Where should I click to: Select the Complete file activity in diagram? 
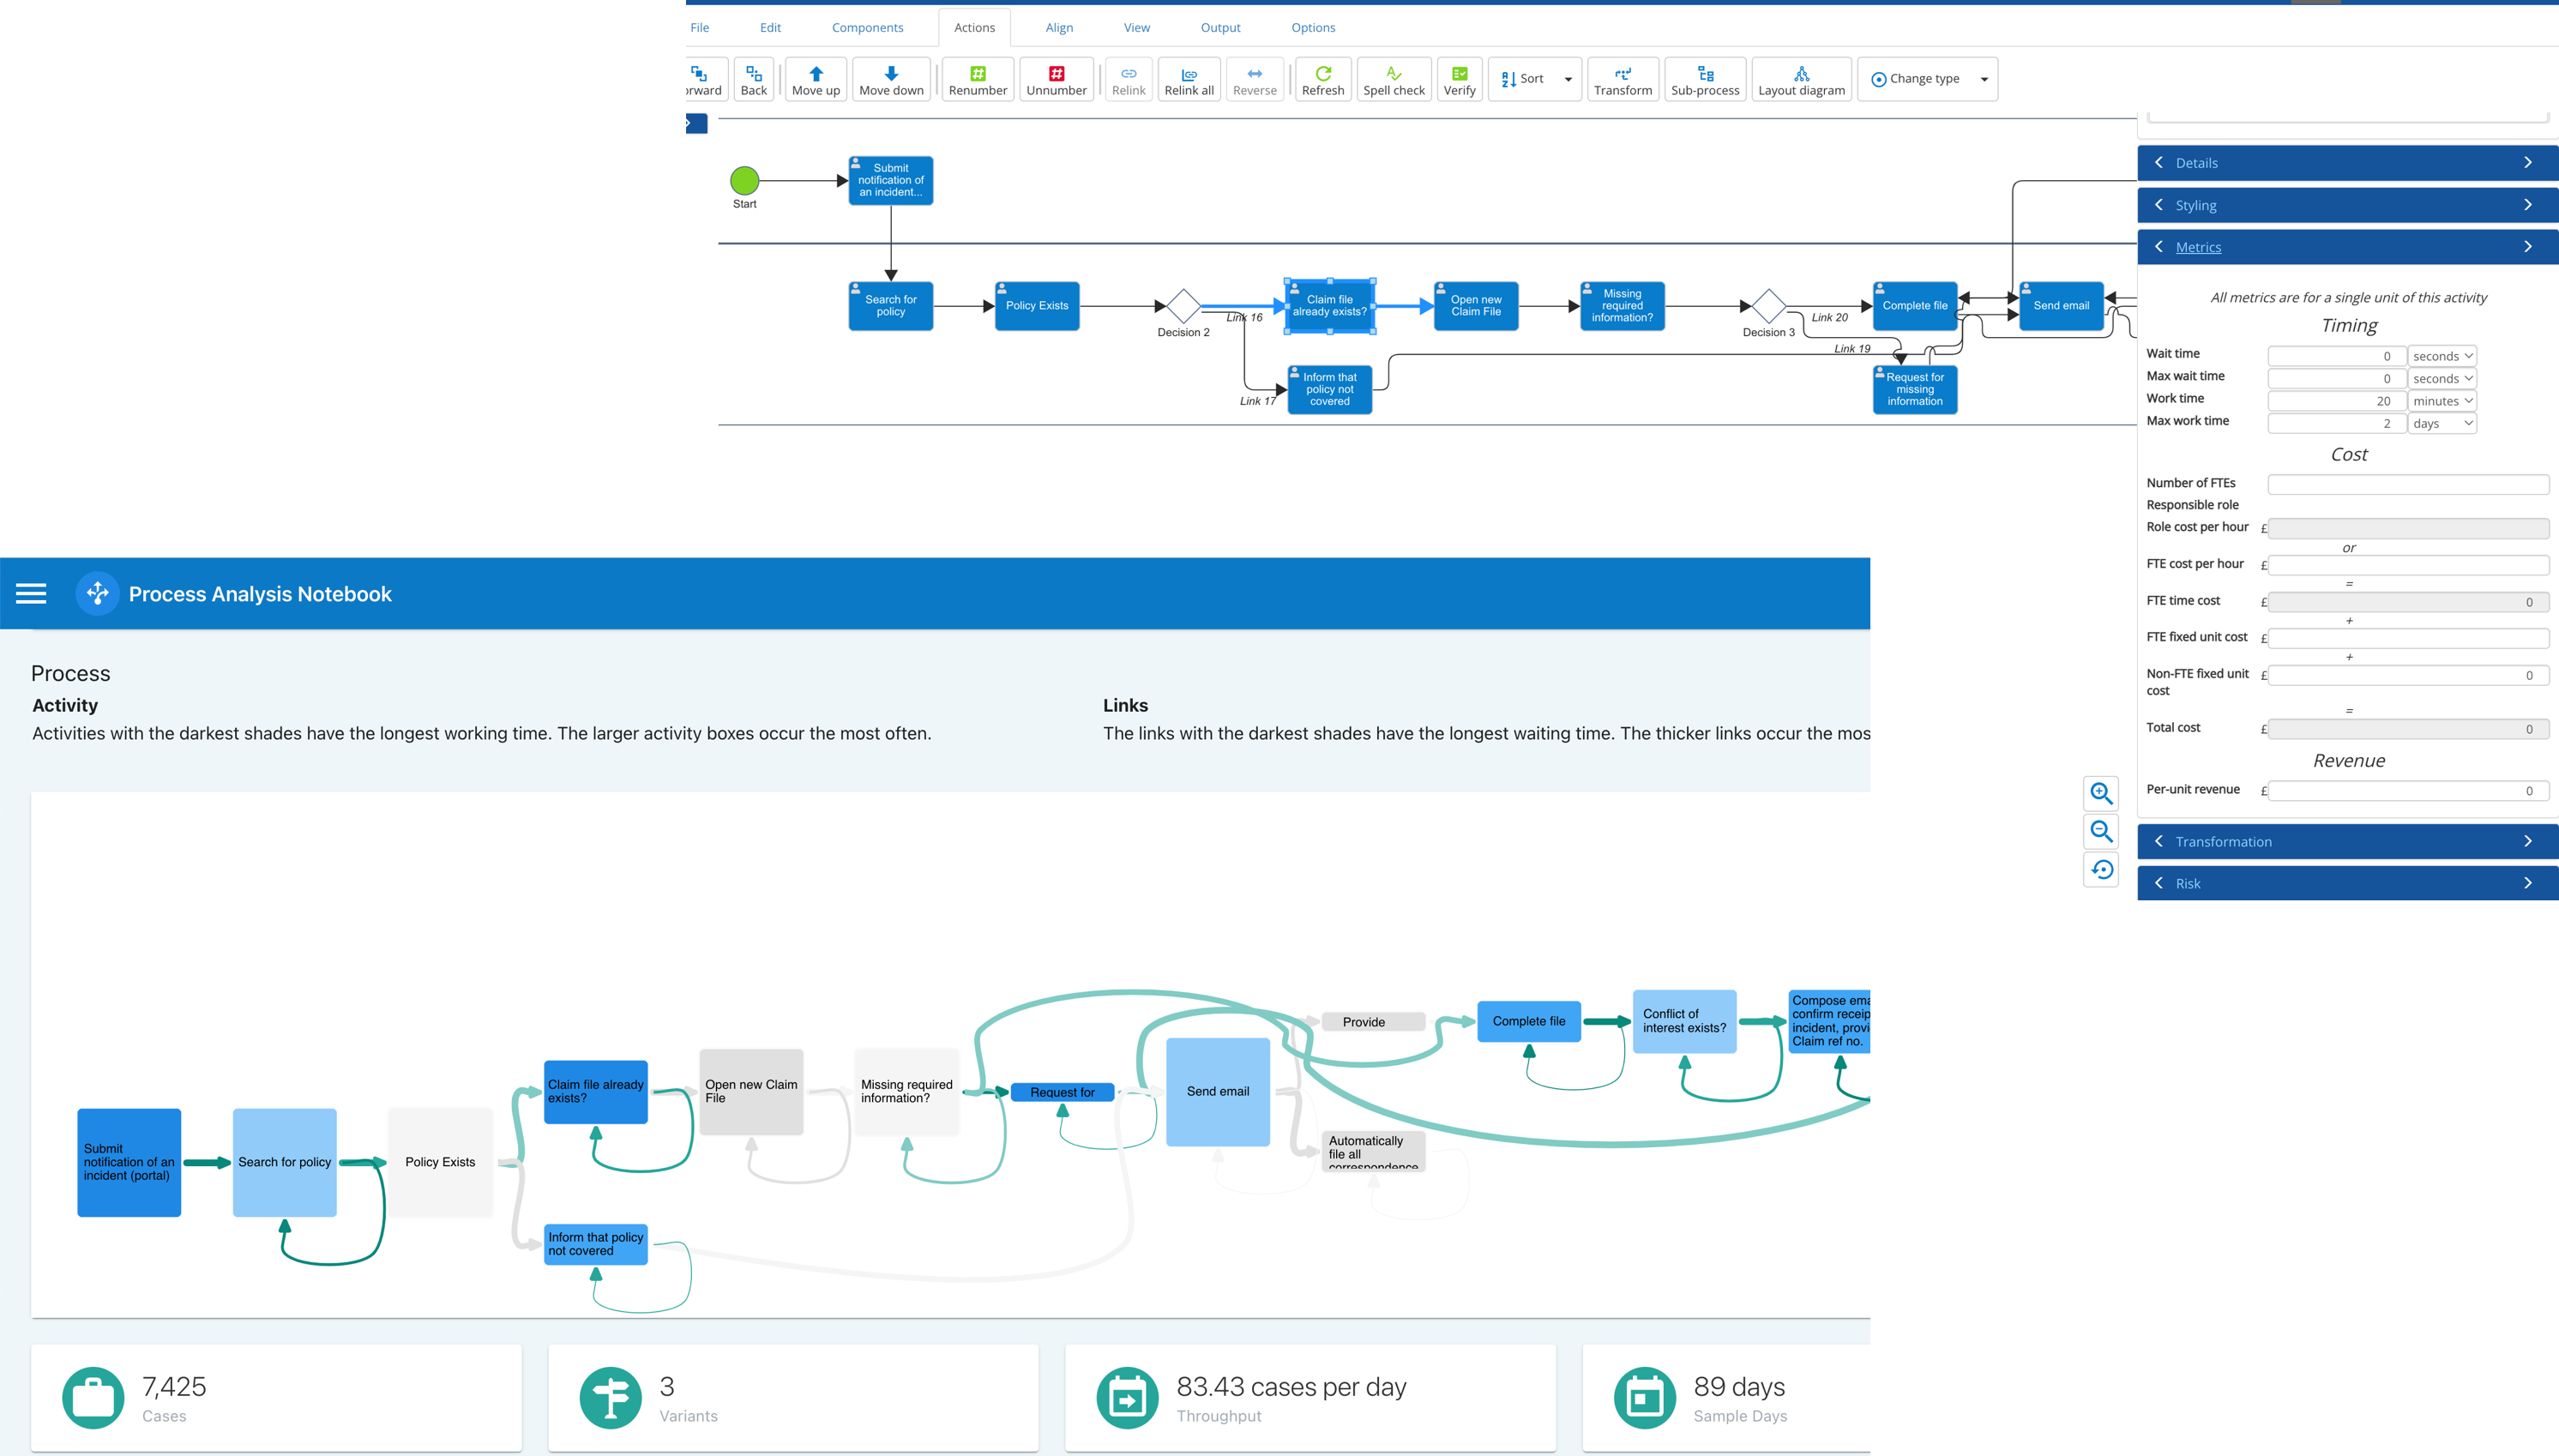(x=1914, y=306)
